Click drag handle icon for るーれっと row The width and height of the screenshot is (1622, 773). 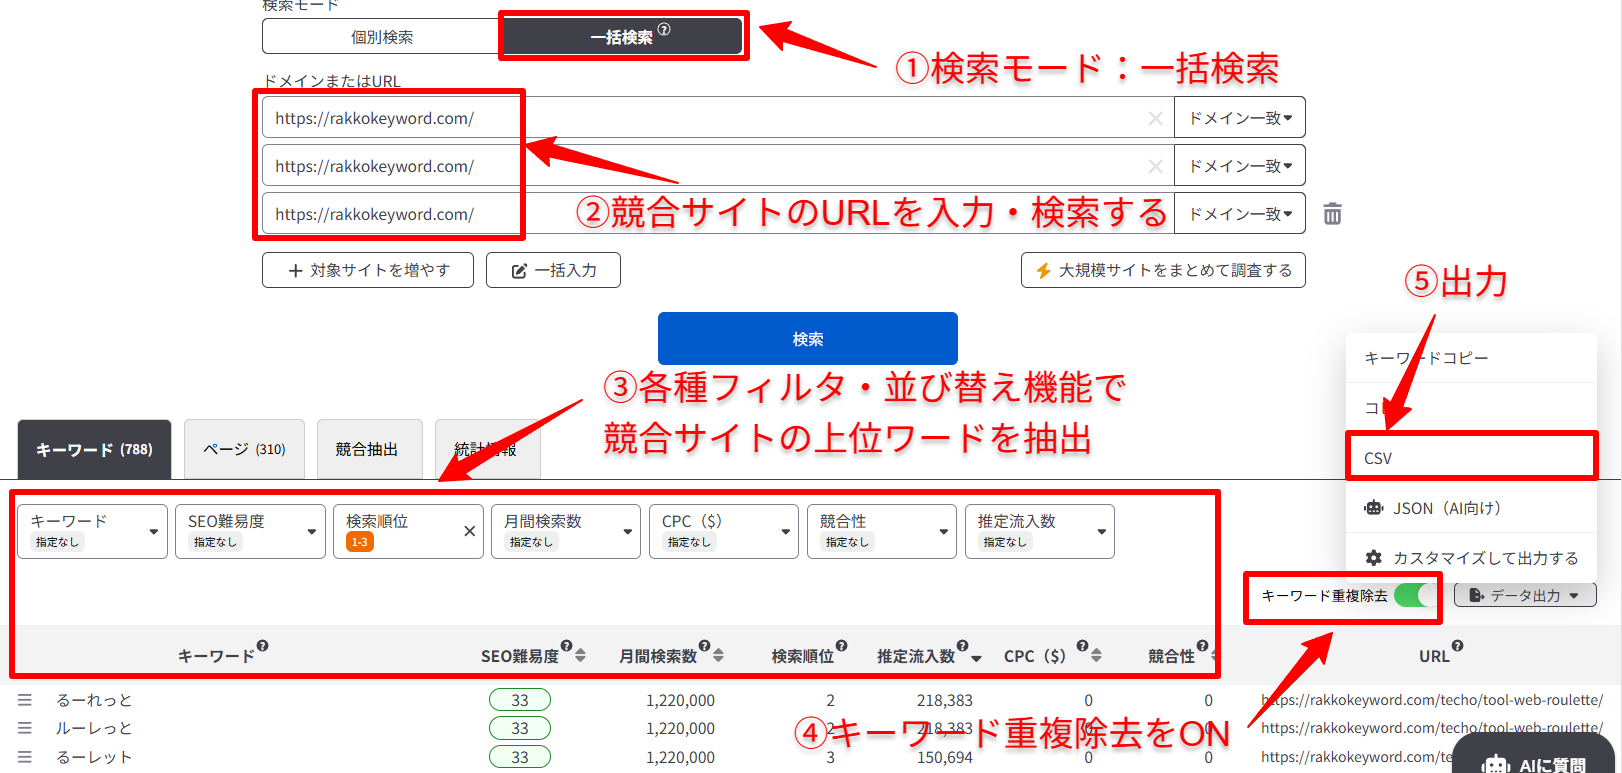click(x=25, y=700)
